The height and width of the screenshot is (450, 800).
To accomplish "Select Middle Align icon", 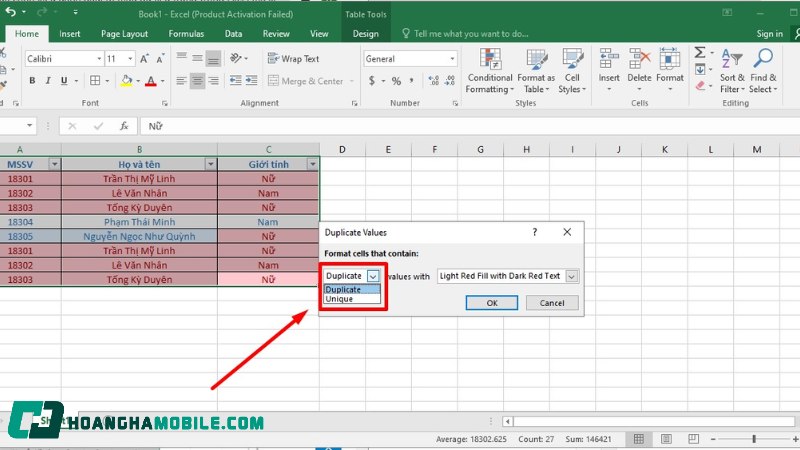I will point(197,58).
